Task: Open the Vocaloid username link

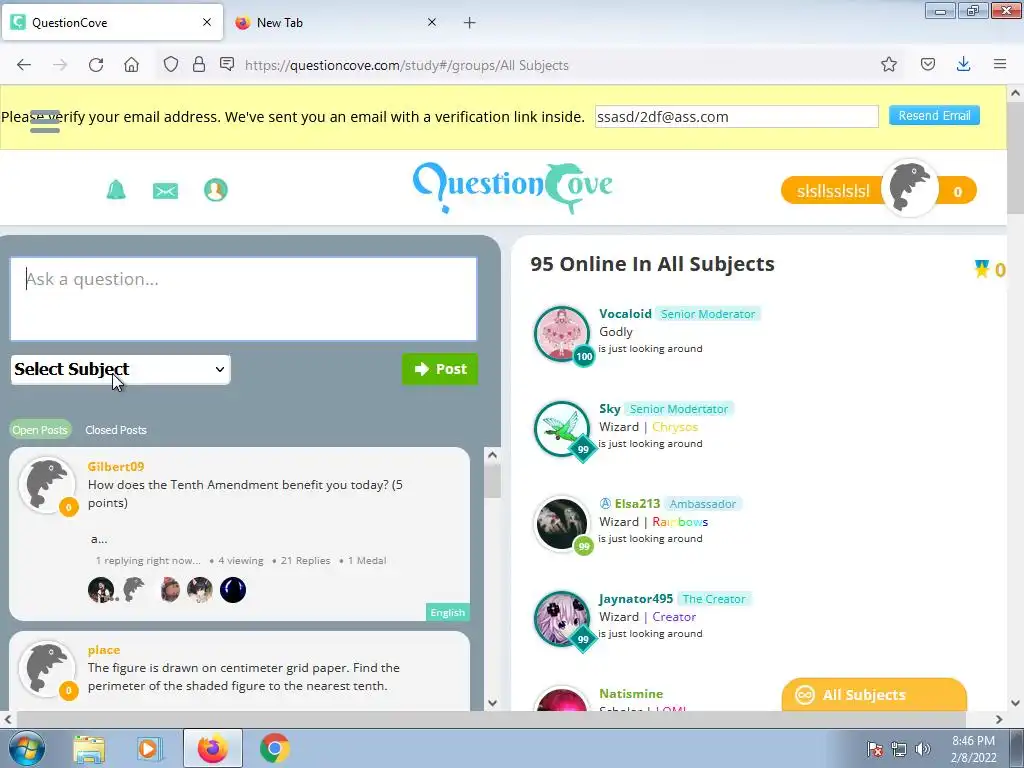Action: pyautogui.click(x=625, y=313)
